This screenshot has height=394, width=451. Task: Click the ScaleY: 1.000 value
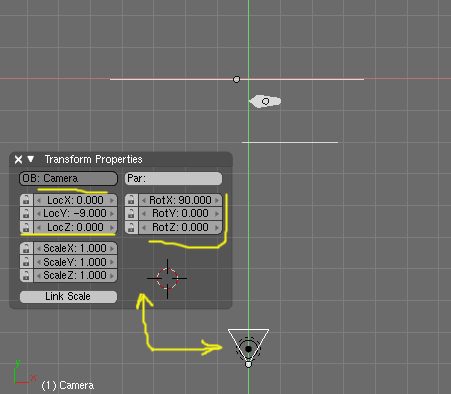pyautogui.click(x=75, y=262)
